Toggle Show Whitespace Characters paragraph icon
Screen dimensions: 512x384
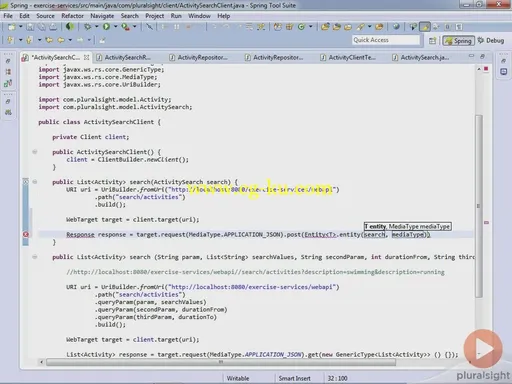[x=459, y=27]
